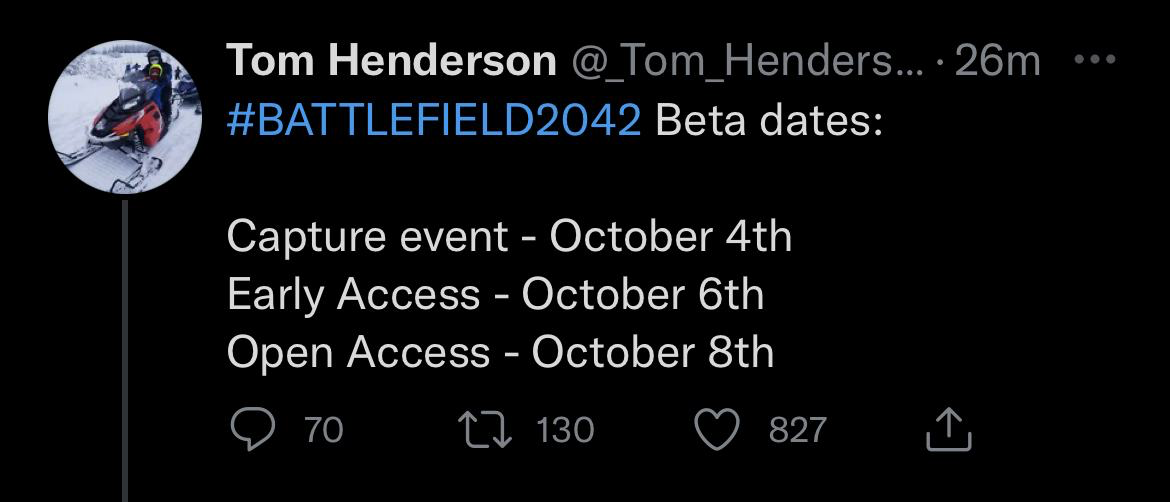Select the "Capture event" text
1170x502 pixels.
click(367, 237)
